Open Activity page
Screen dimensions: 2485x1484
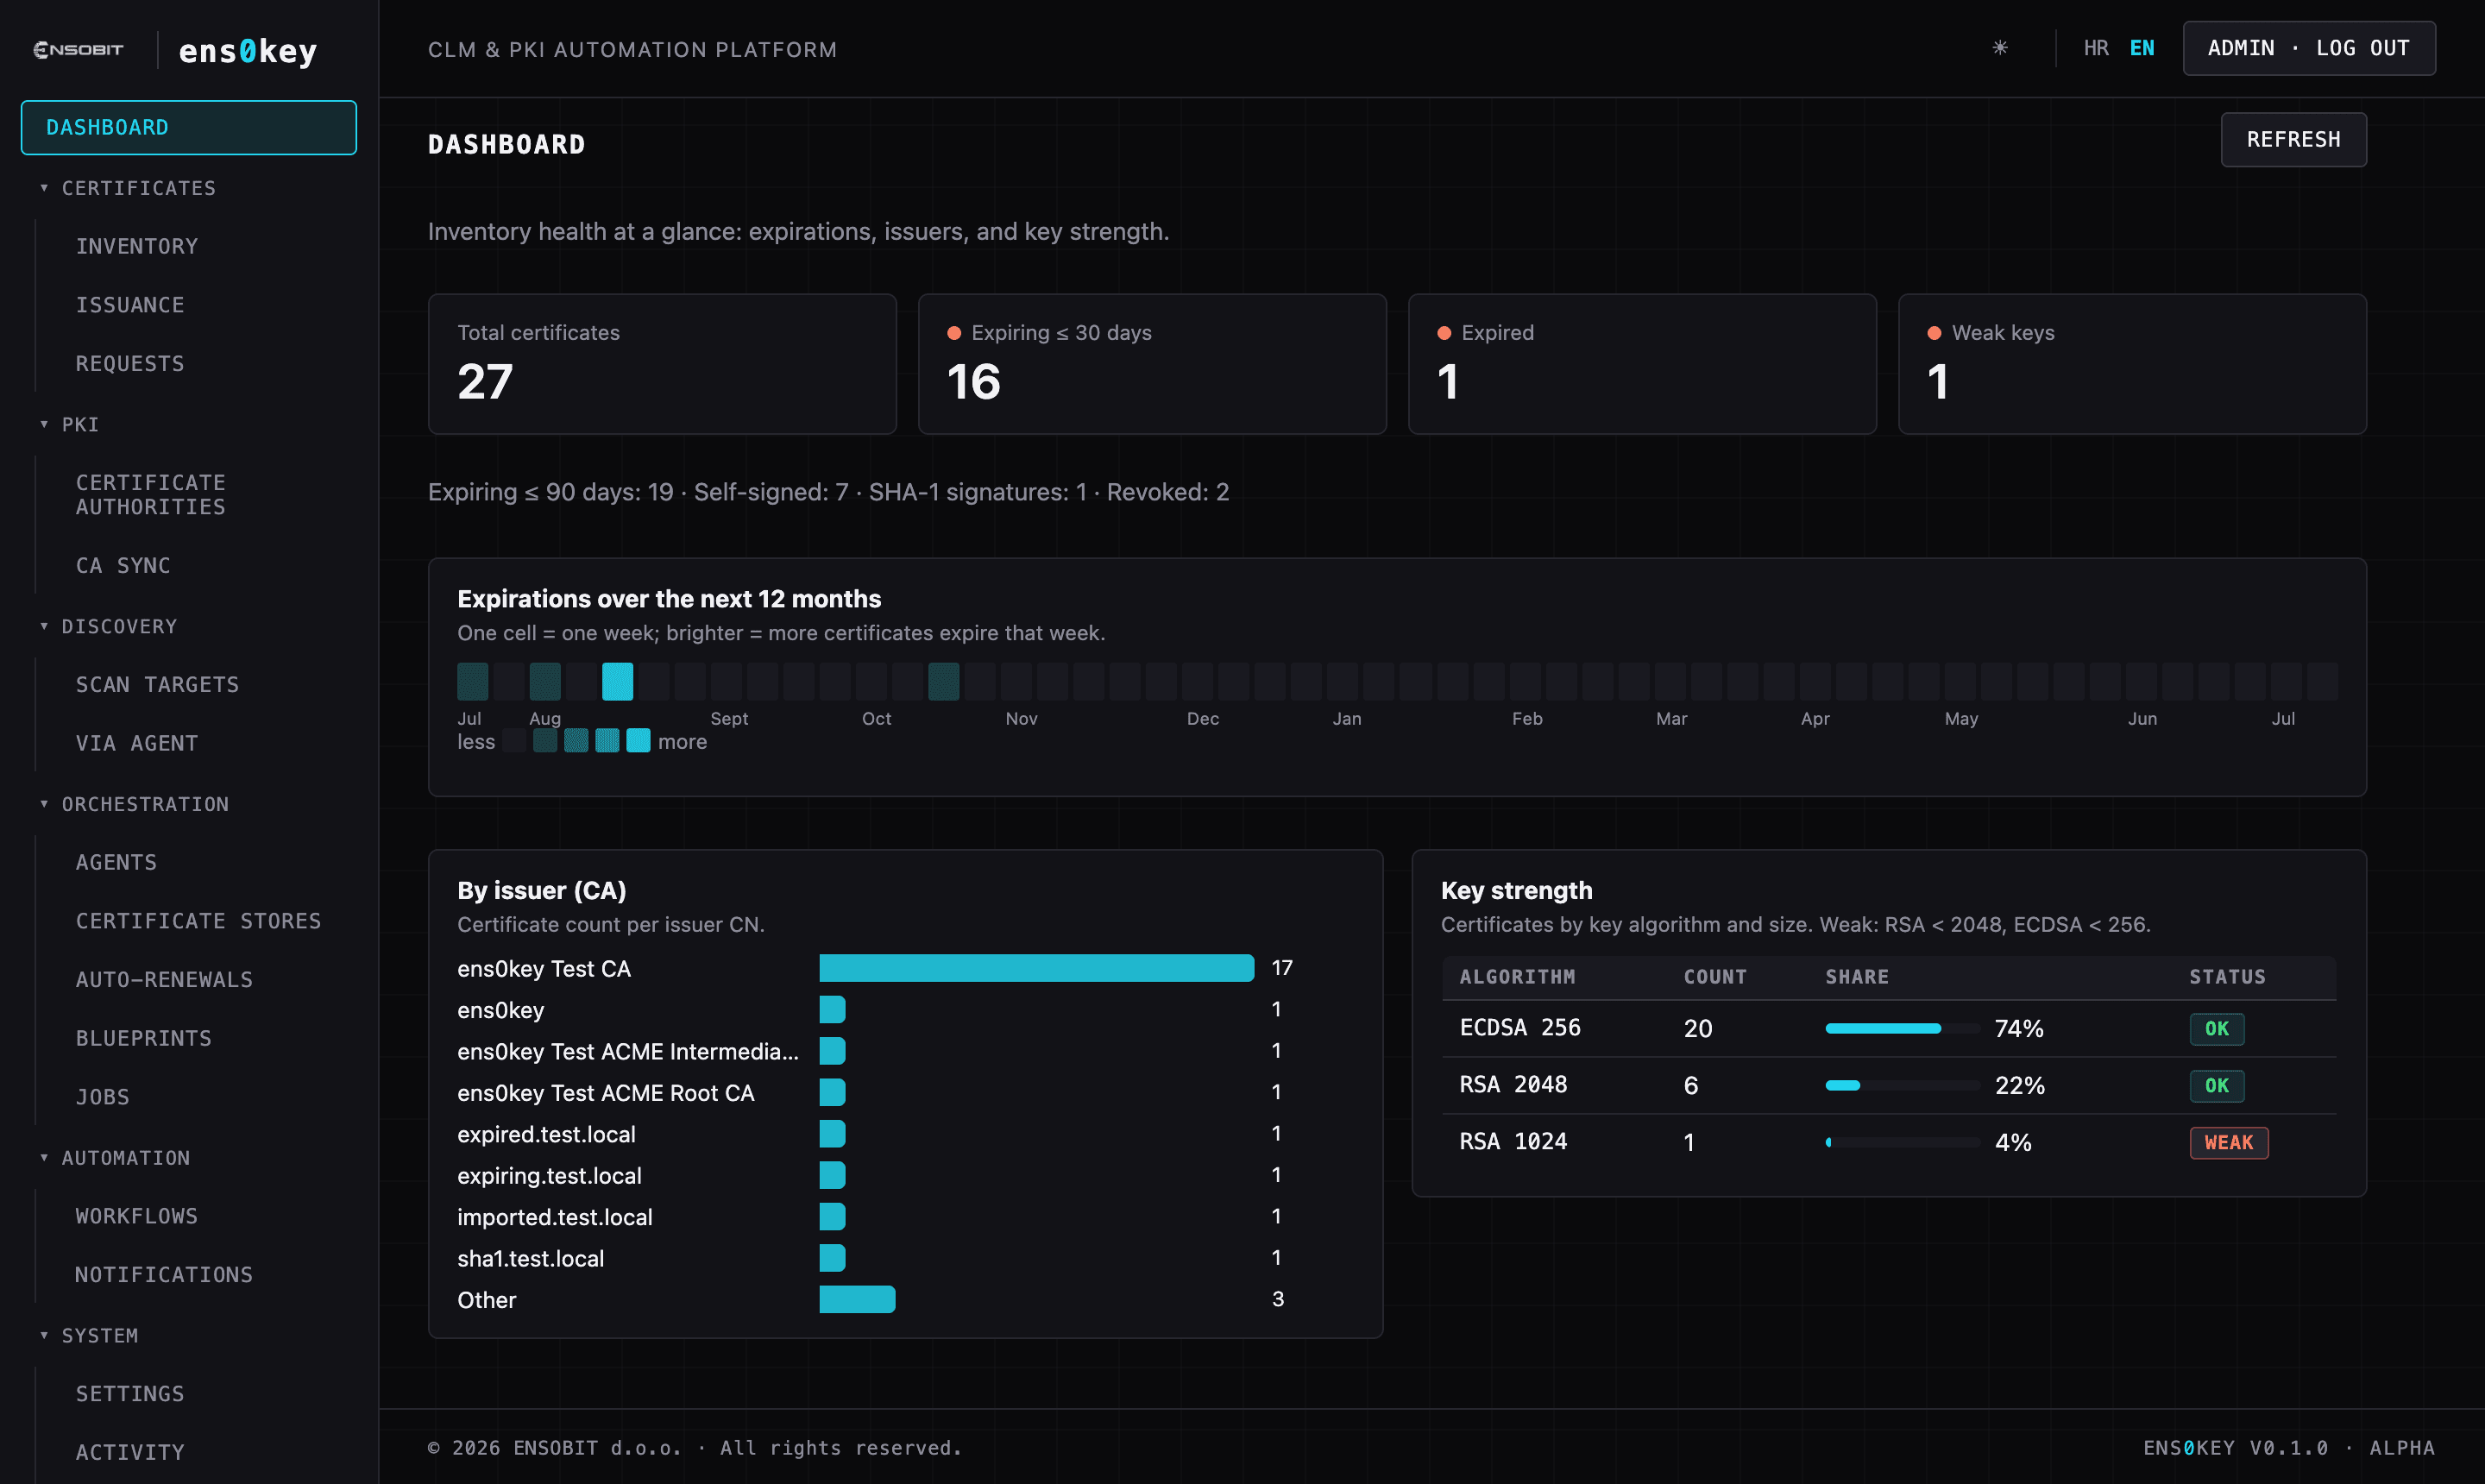click(130, 1452)
